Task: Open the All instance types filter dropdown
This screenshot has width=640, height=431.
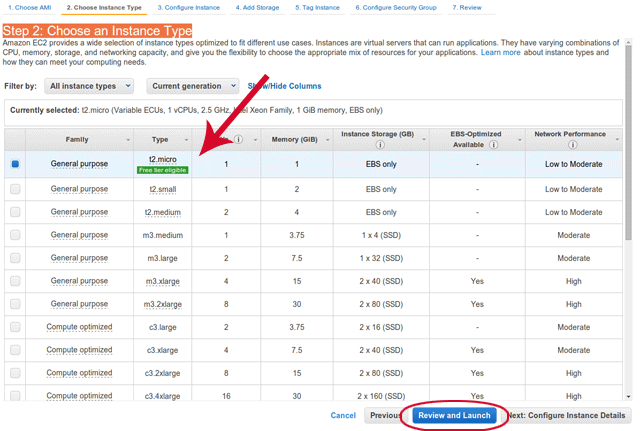Action: tap(90, 87)
